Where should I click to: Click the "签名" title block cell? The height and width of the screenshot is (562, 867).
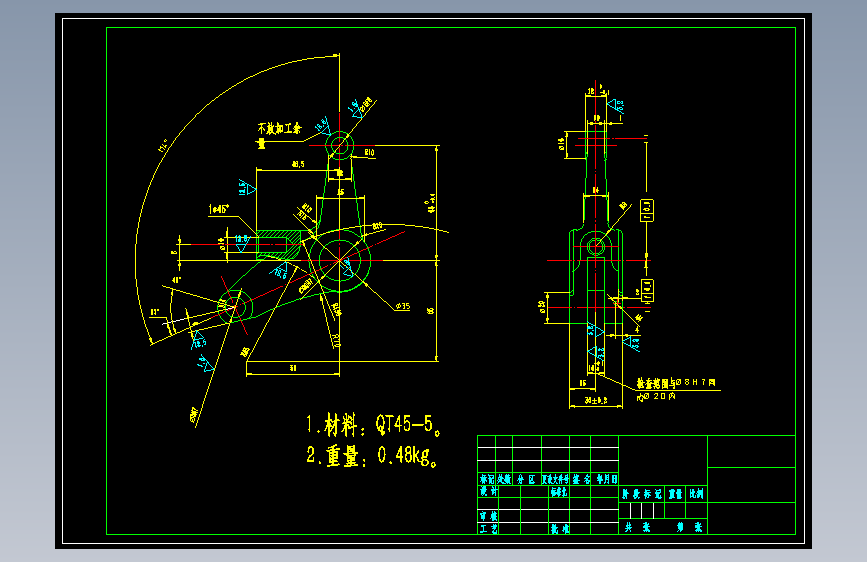[581, 480]
